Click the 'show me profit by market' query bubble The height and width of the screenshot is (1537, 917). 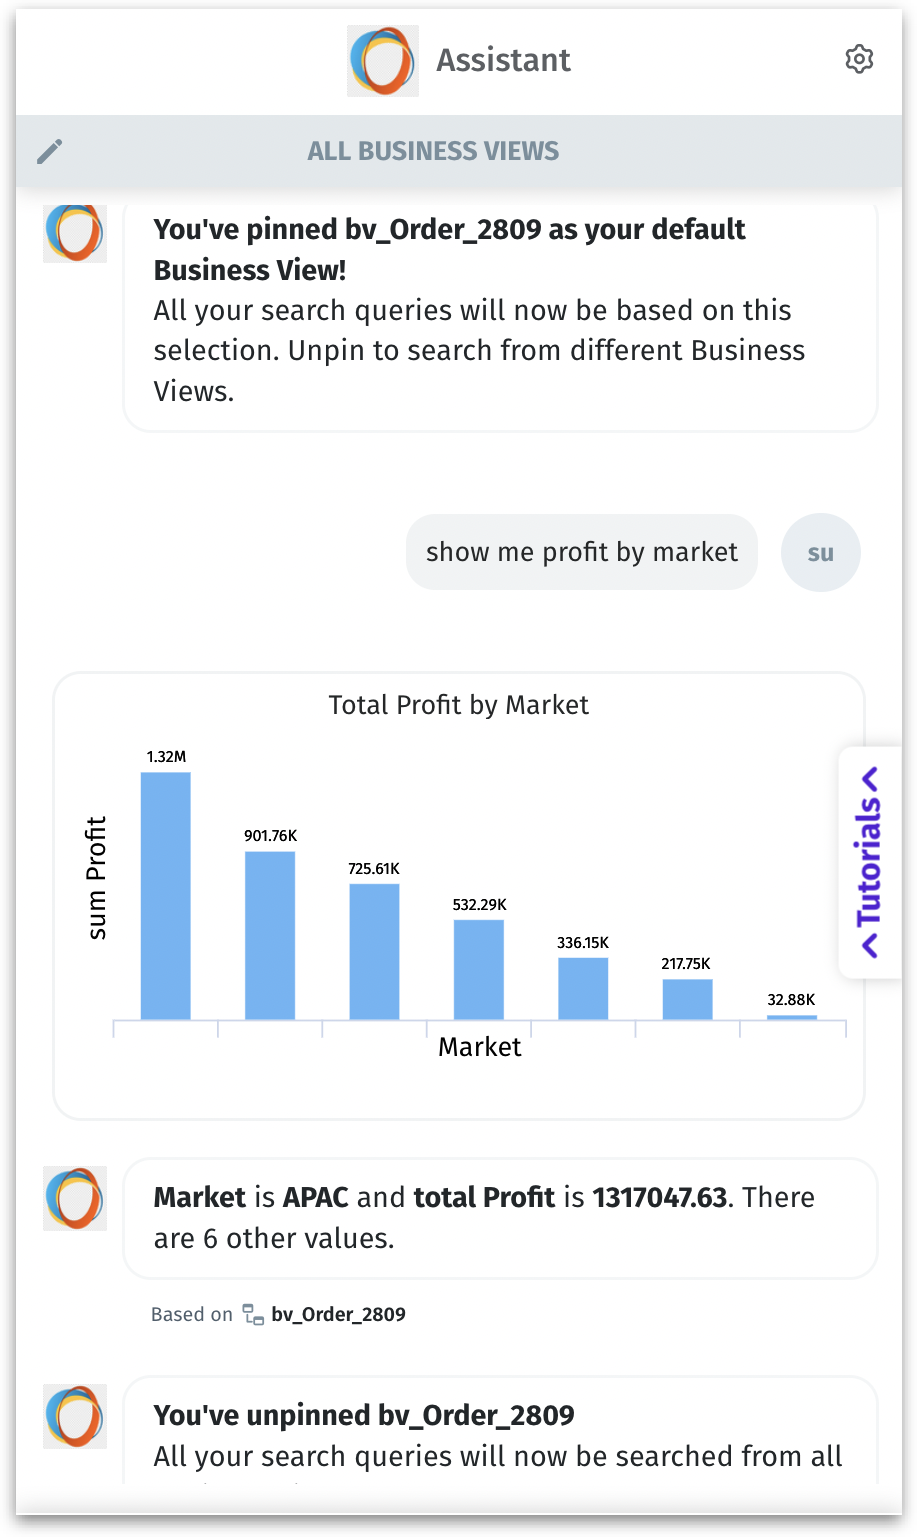click(581, 553)
